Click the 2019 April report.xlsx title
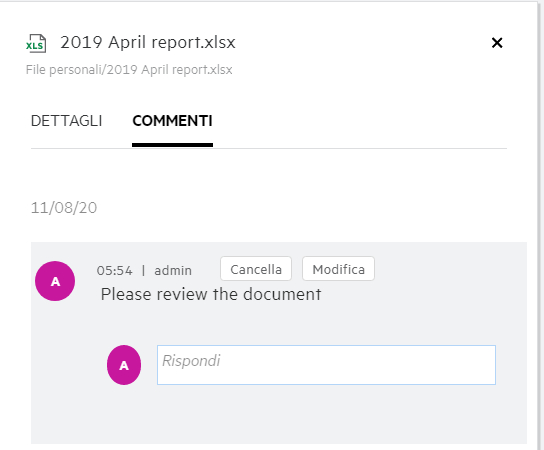 pyautogui.click(x=148, y=42)
